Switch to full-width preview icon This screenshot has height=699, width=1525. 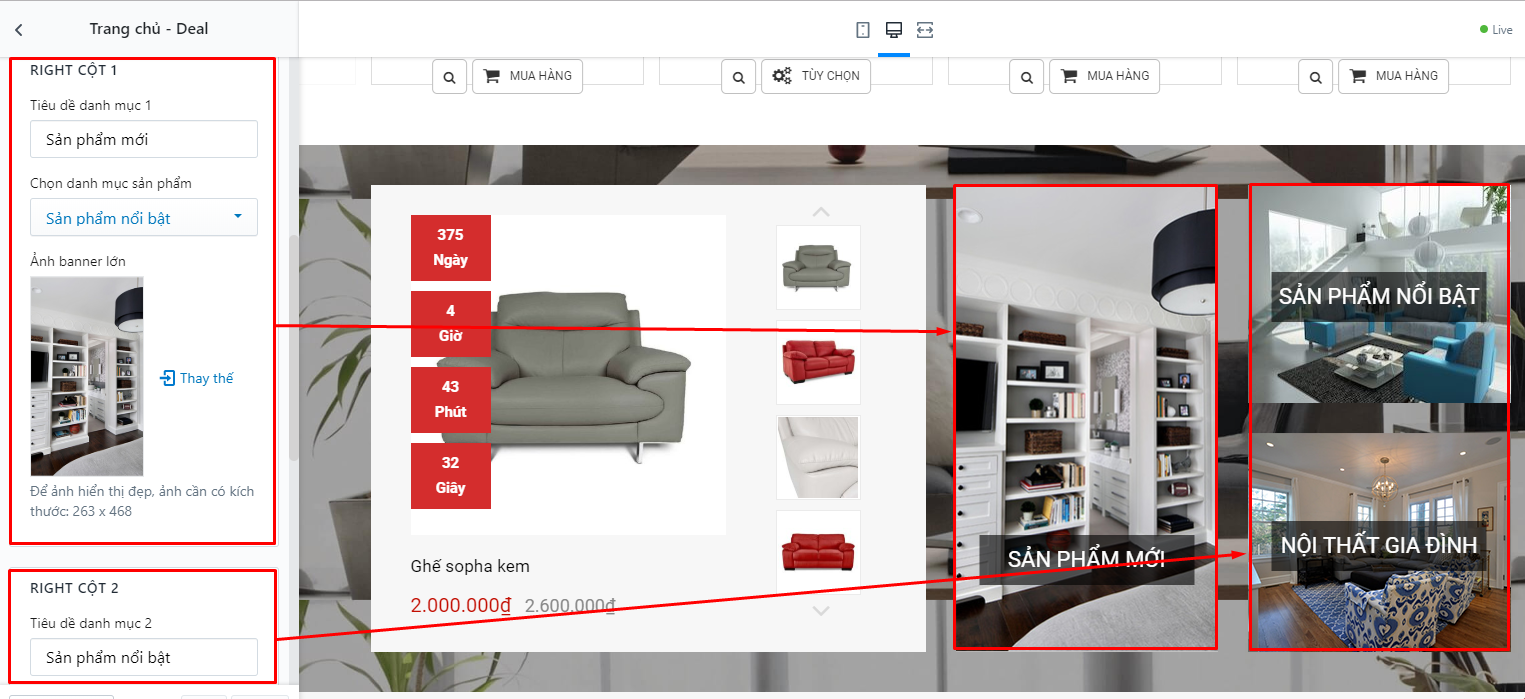tap(925, 30)
